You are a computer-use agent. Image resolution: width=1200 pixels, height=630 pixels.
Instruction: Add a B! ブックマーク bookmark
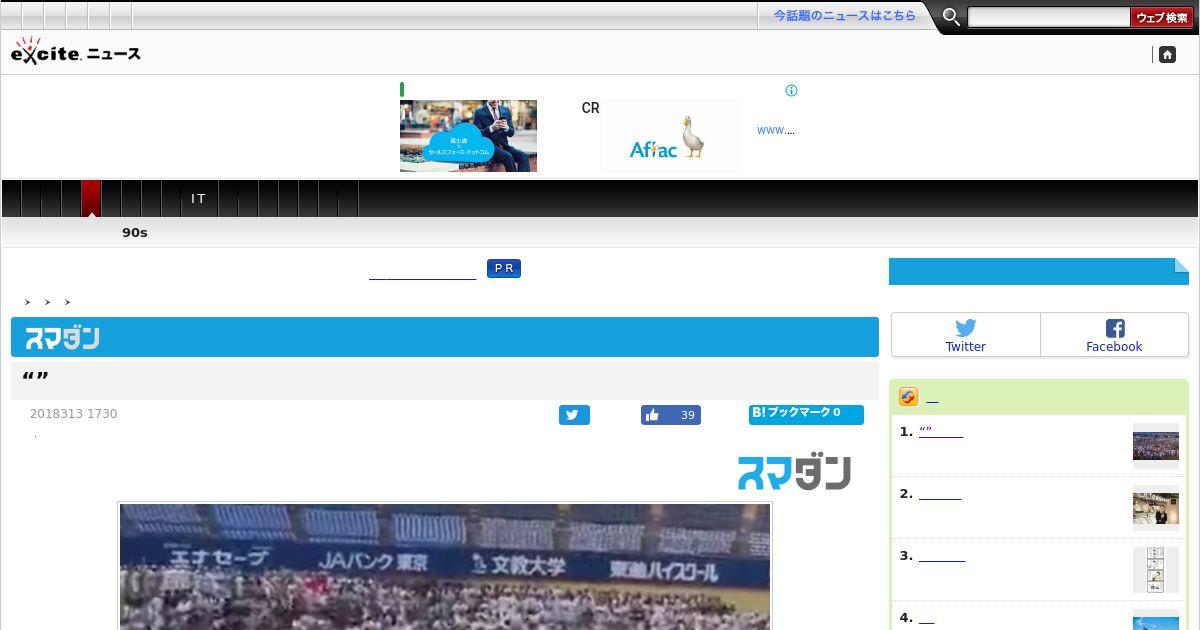806,414
